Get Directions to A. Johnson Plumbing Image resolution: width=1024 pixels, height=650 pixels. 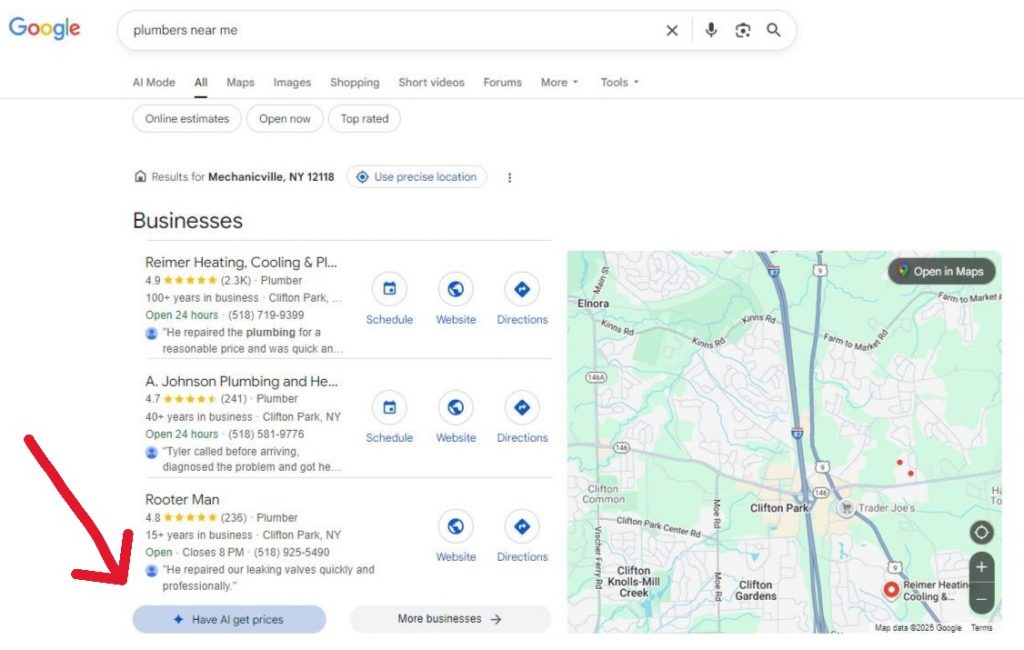pyautogui.click(x=522, y=408)
